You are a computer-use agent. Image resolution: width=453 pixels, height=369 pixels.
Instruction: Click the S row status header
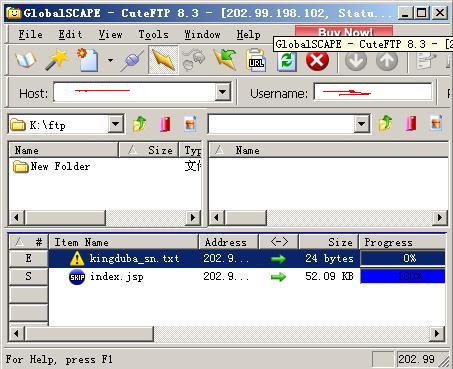click(x=29, y=276)
